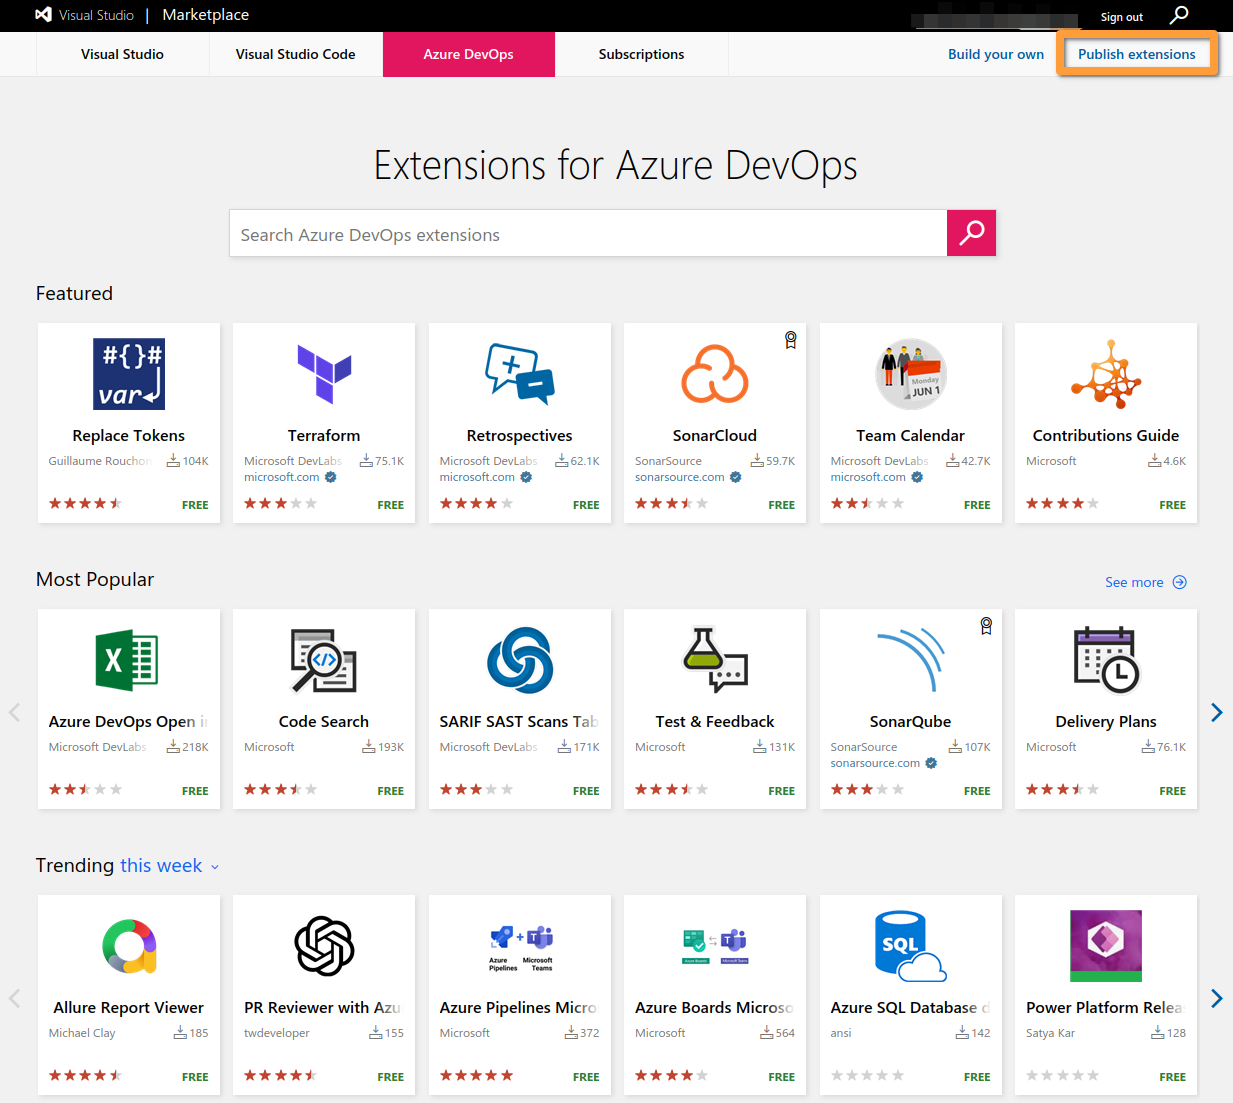
Task: Open the SonarCloud extension logo
Action: [715, 374]
